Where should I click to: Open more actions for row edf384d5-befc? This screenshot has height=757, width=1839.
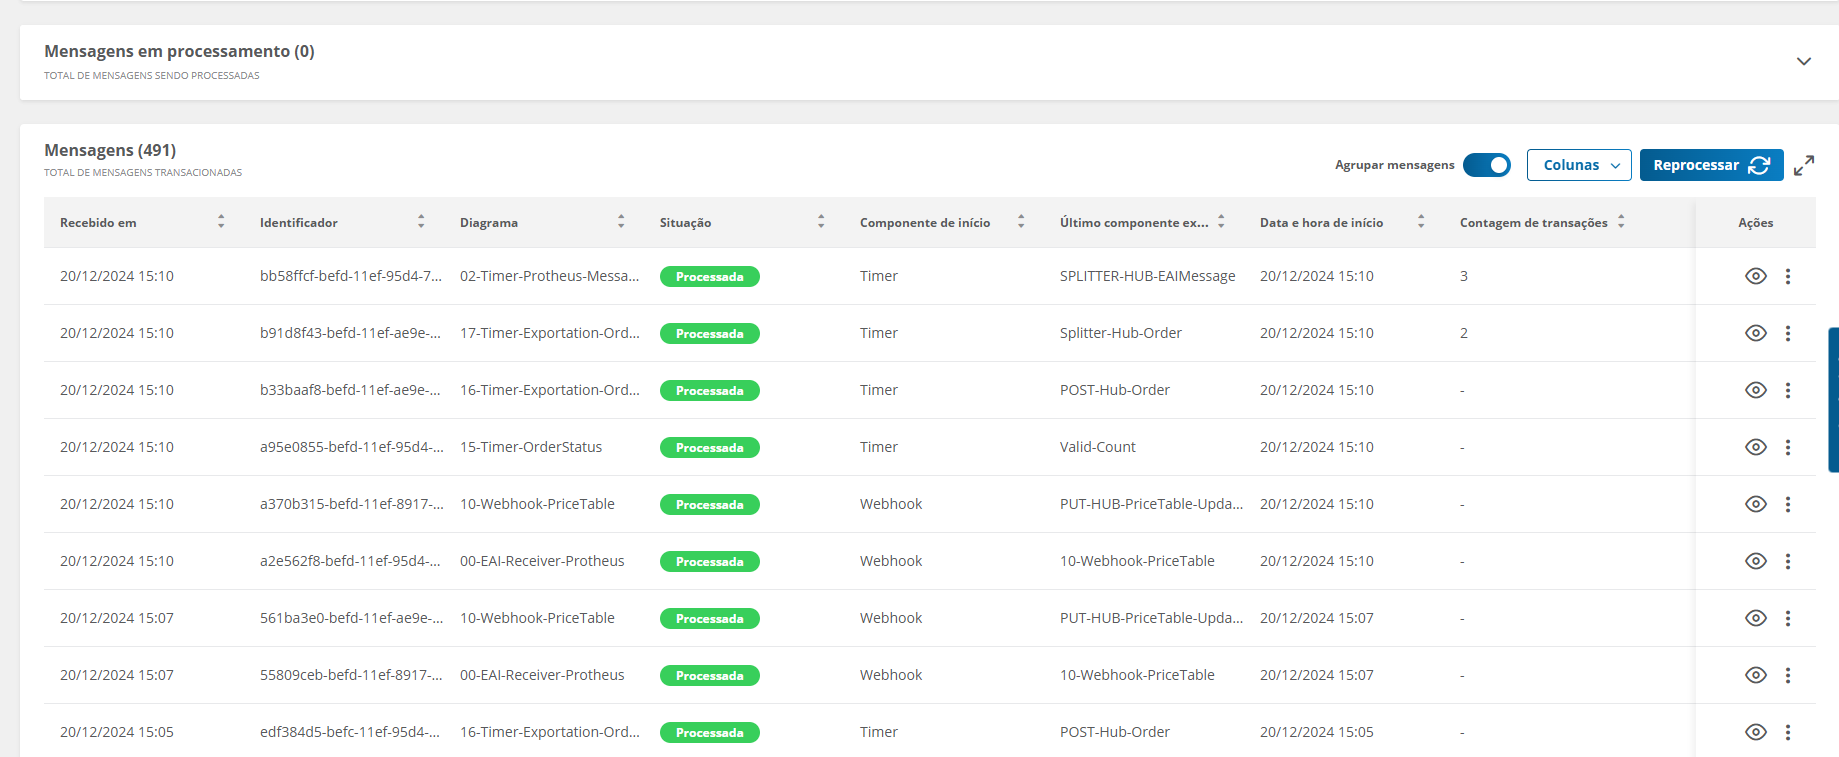pos(1788,732)
